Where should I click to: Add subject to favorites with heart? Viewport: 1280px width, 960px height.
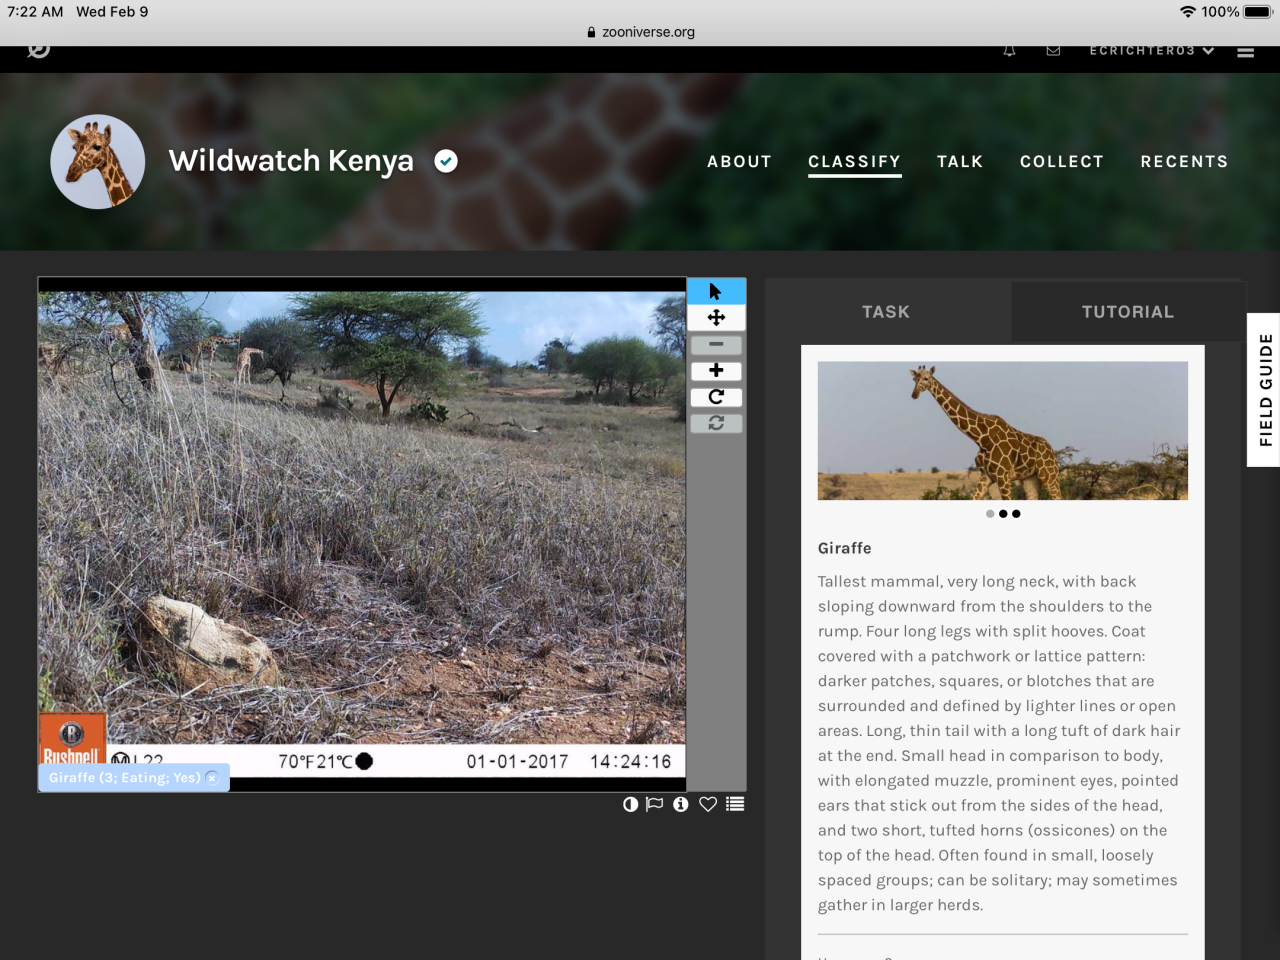click(x=708, y=804)
